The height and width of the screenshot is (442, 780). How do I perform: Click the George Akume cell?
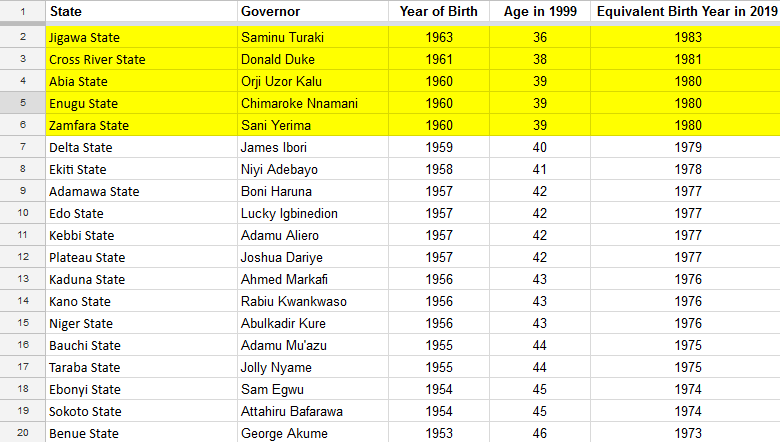[x=313, y=433]
